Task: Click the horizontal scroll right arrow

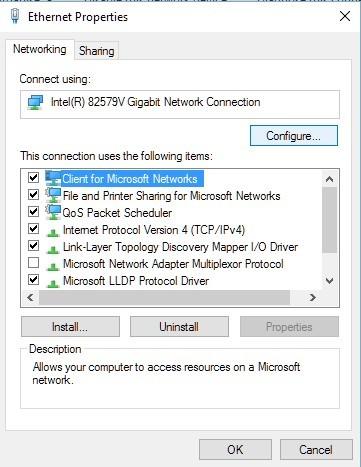Action: point(313,297)
